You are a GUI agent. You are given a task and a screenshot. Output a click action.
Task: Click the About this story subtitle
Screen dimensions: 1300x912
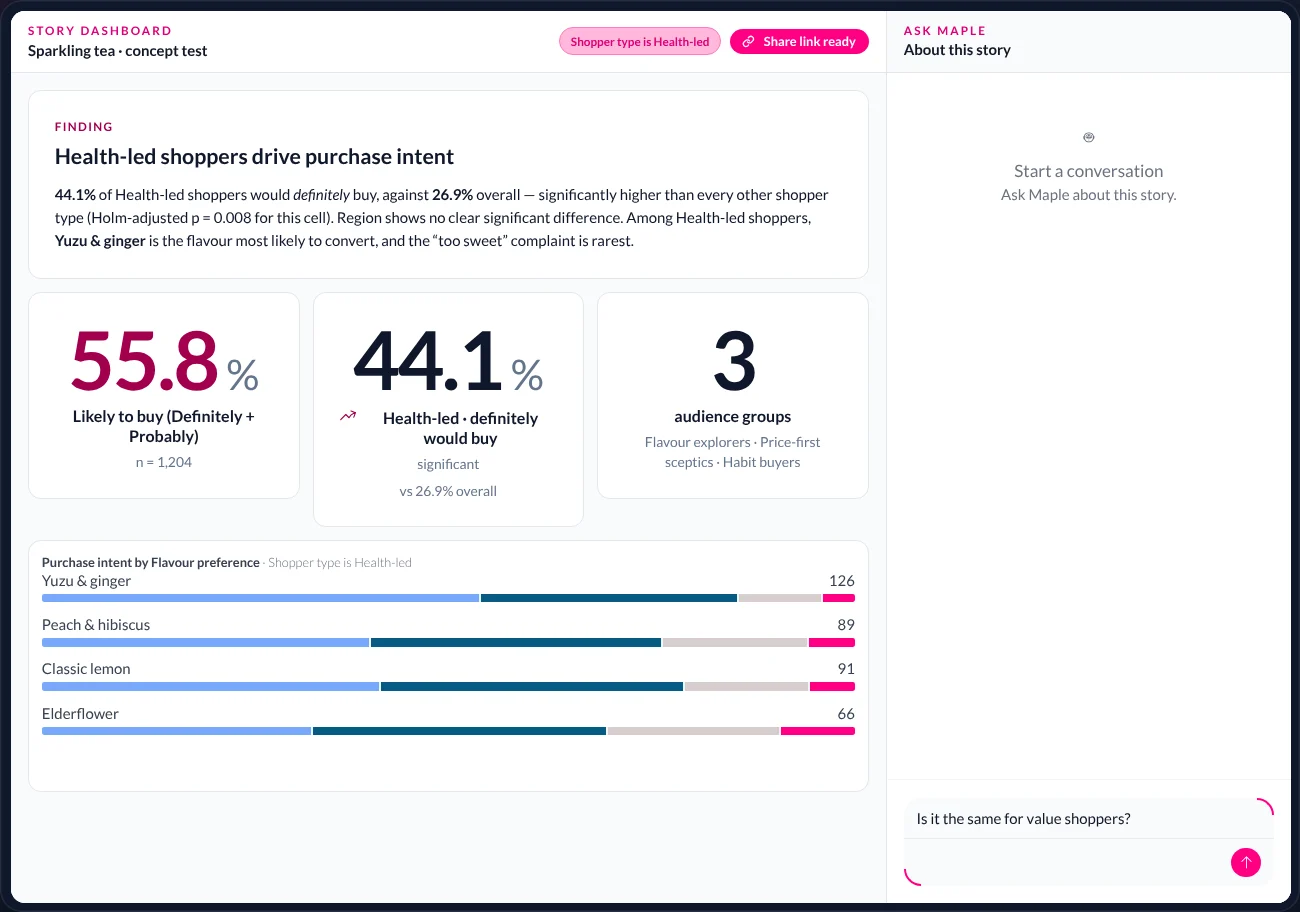tap(957, 50)
